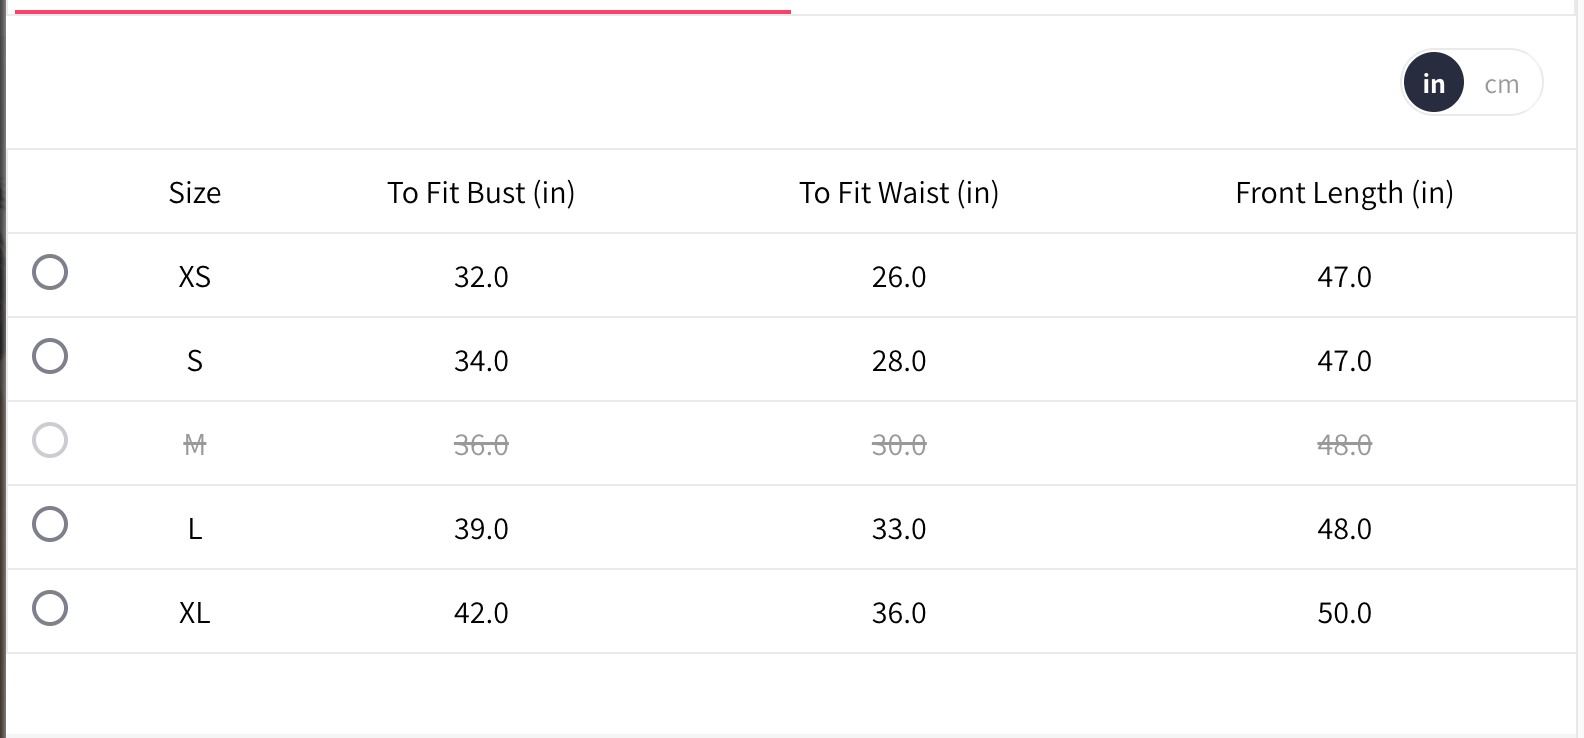
Task: Select the XS size radio button
Action: (x=50, y=272)
